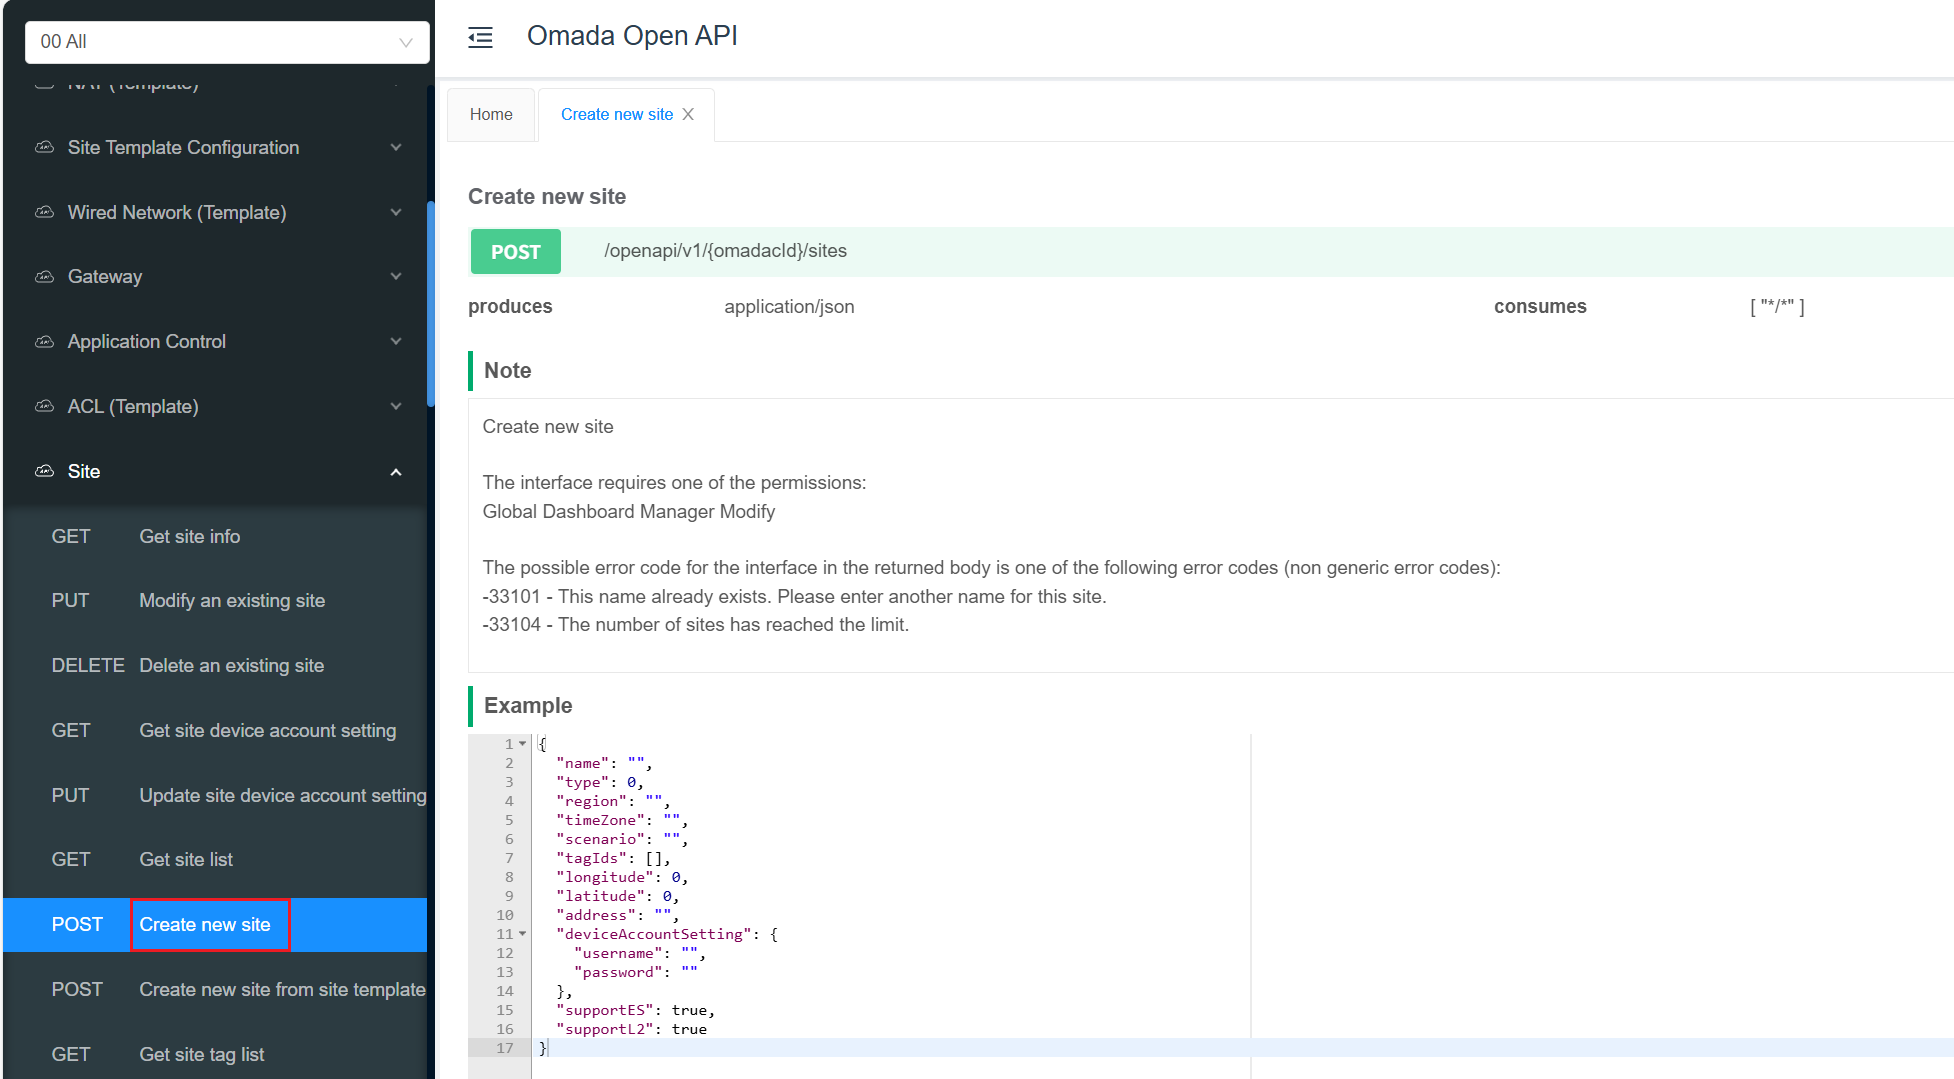Screen dimensions: 1954x1079
Task: Close the Create new site tab
Action: (688, 114)
